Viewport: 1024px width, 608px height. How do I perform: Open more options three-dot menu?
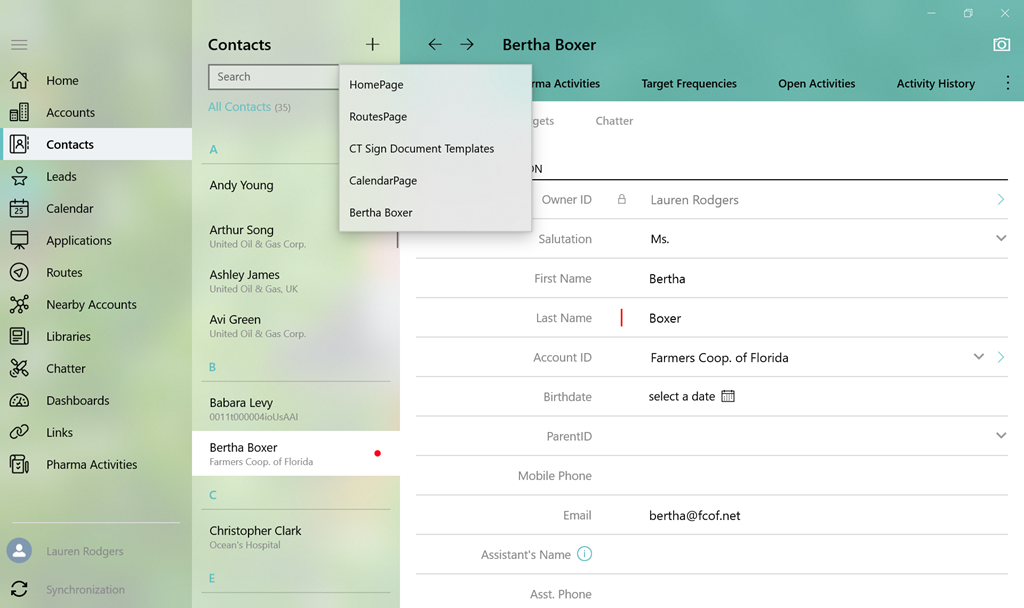pos(1007,84)
